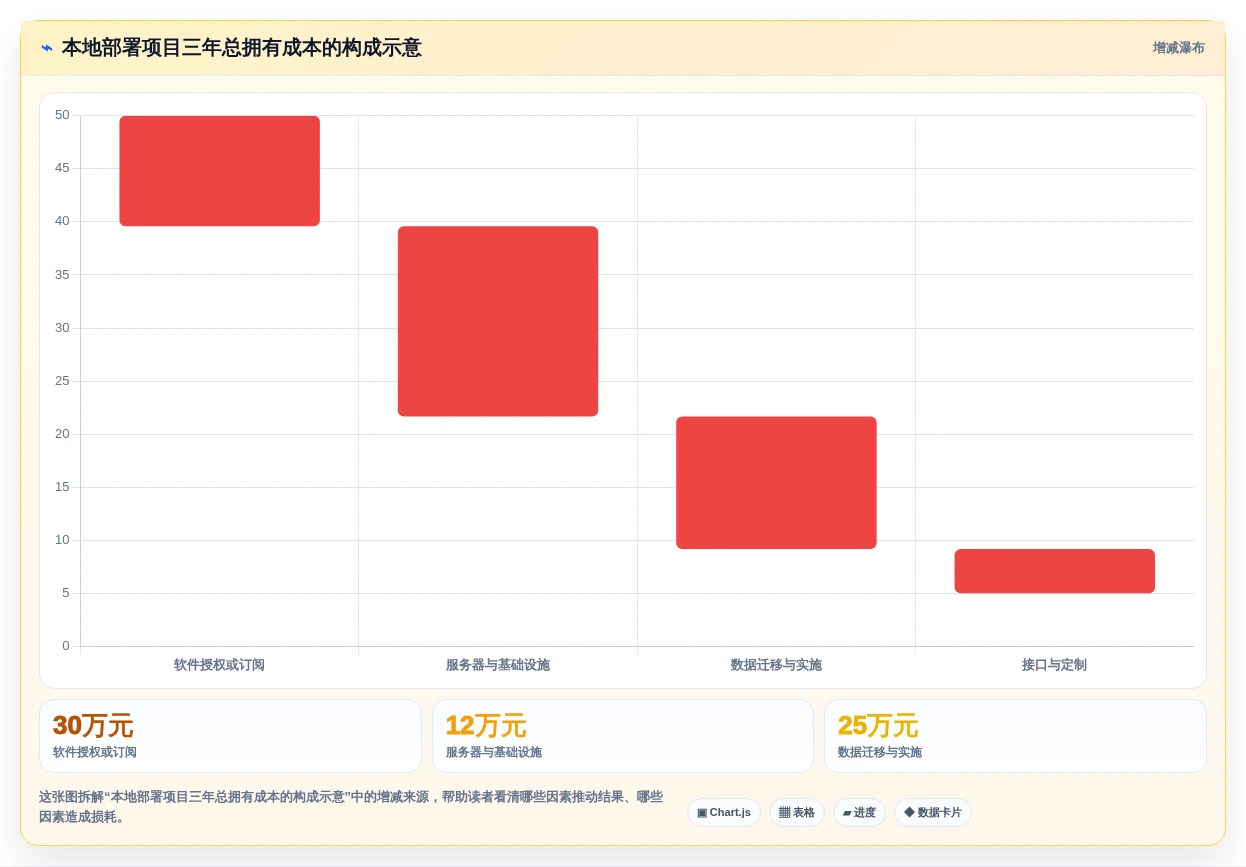Select the 数据迁移与实施 red bar
The width and height of the screenshot is (1246, 867).
[776, 483]
